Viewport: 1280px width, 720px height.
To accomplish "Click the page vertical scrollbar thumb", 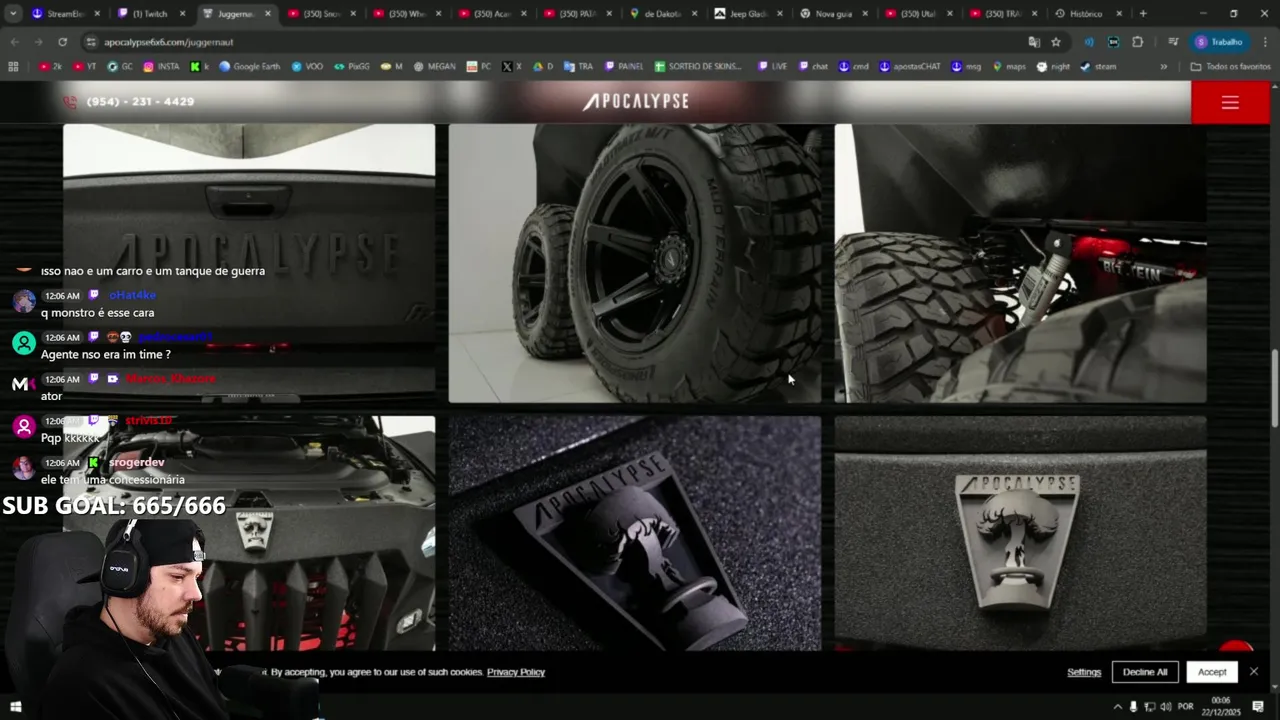I will (1274, 390).
